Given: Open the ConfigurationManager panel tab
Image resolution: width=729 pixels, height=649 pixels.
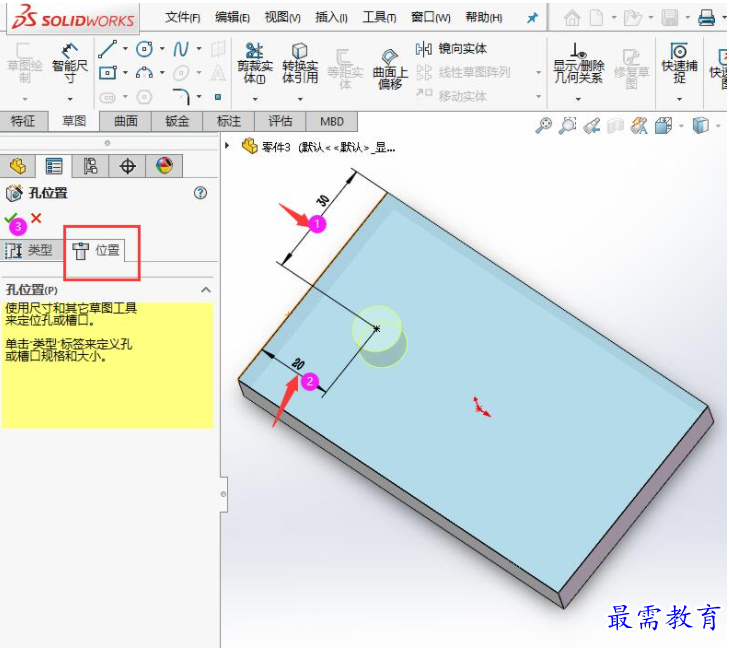Looking at the screenshot, I should 90,166.
